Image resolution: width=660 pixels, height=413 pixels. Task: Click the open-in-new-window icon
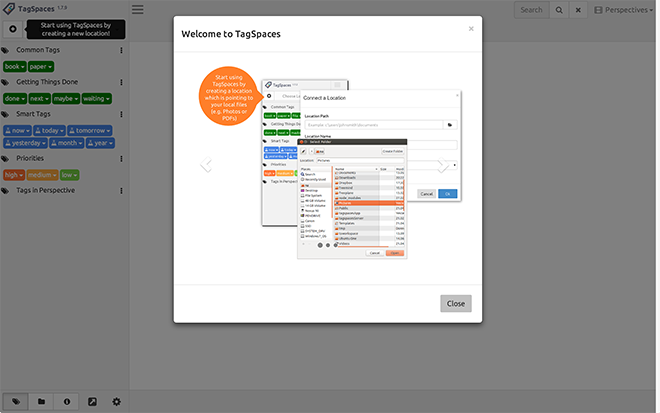point(92,402)
